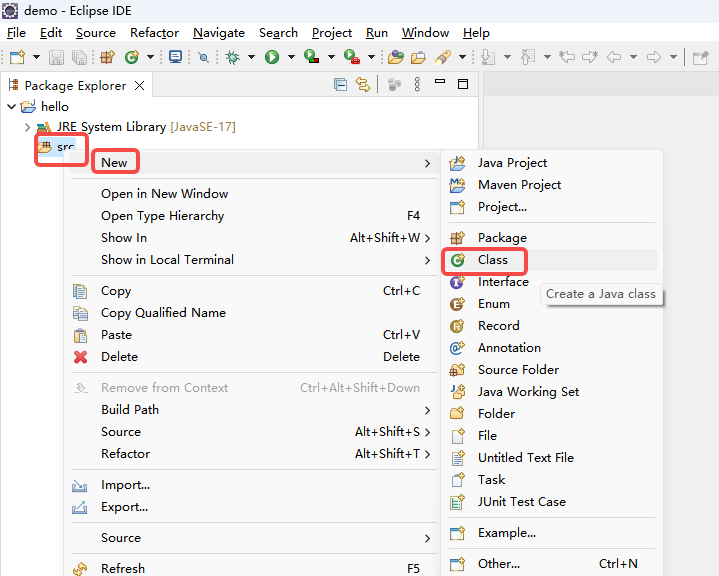Choose Other... from the New submenu
Image resolution: width=719 pixels, height=576 pixels.
(x=551, y=564)
